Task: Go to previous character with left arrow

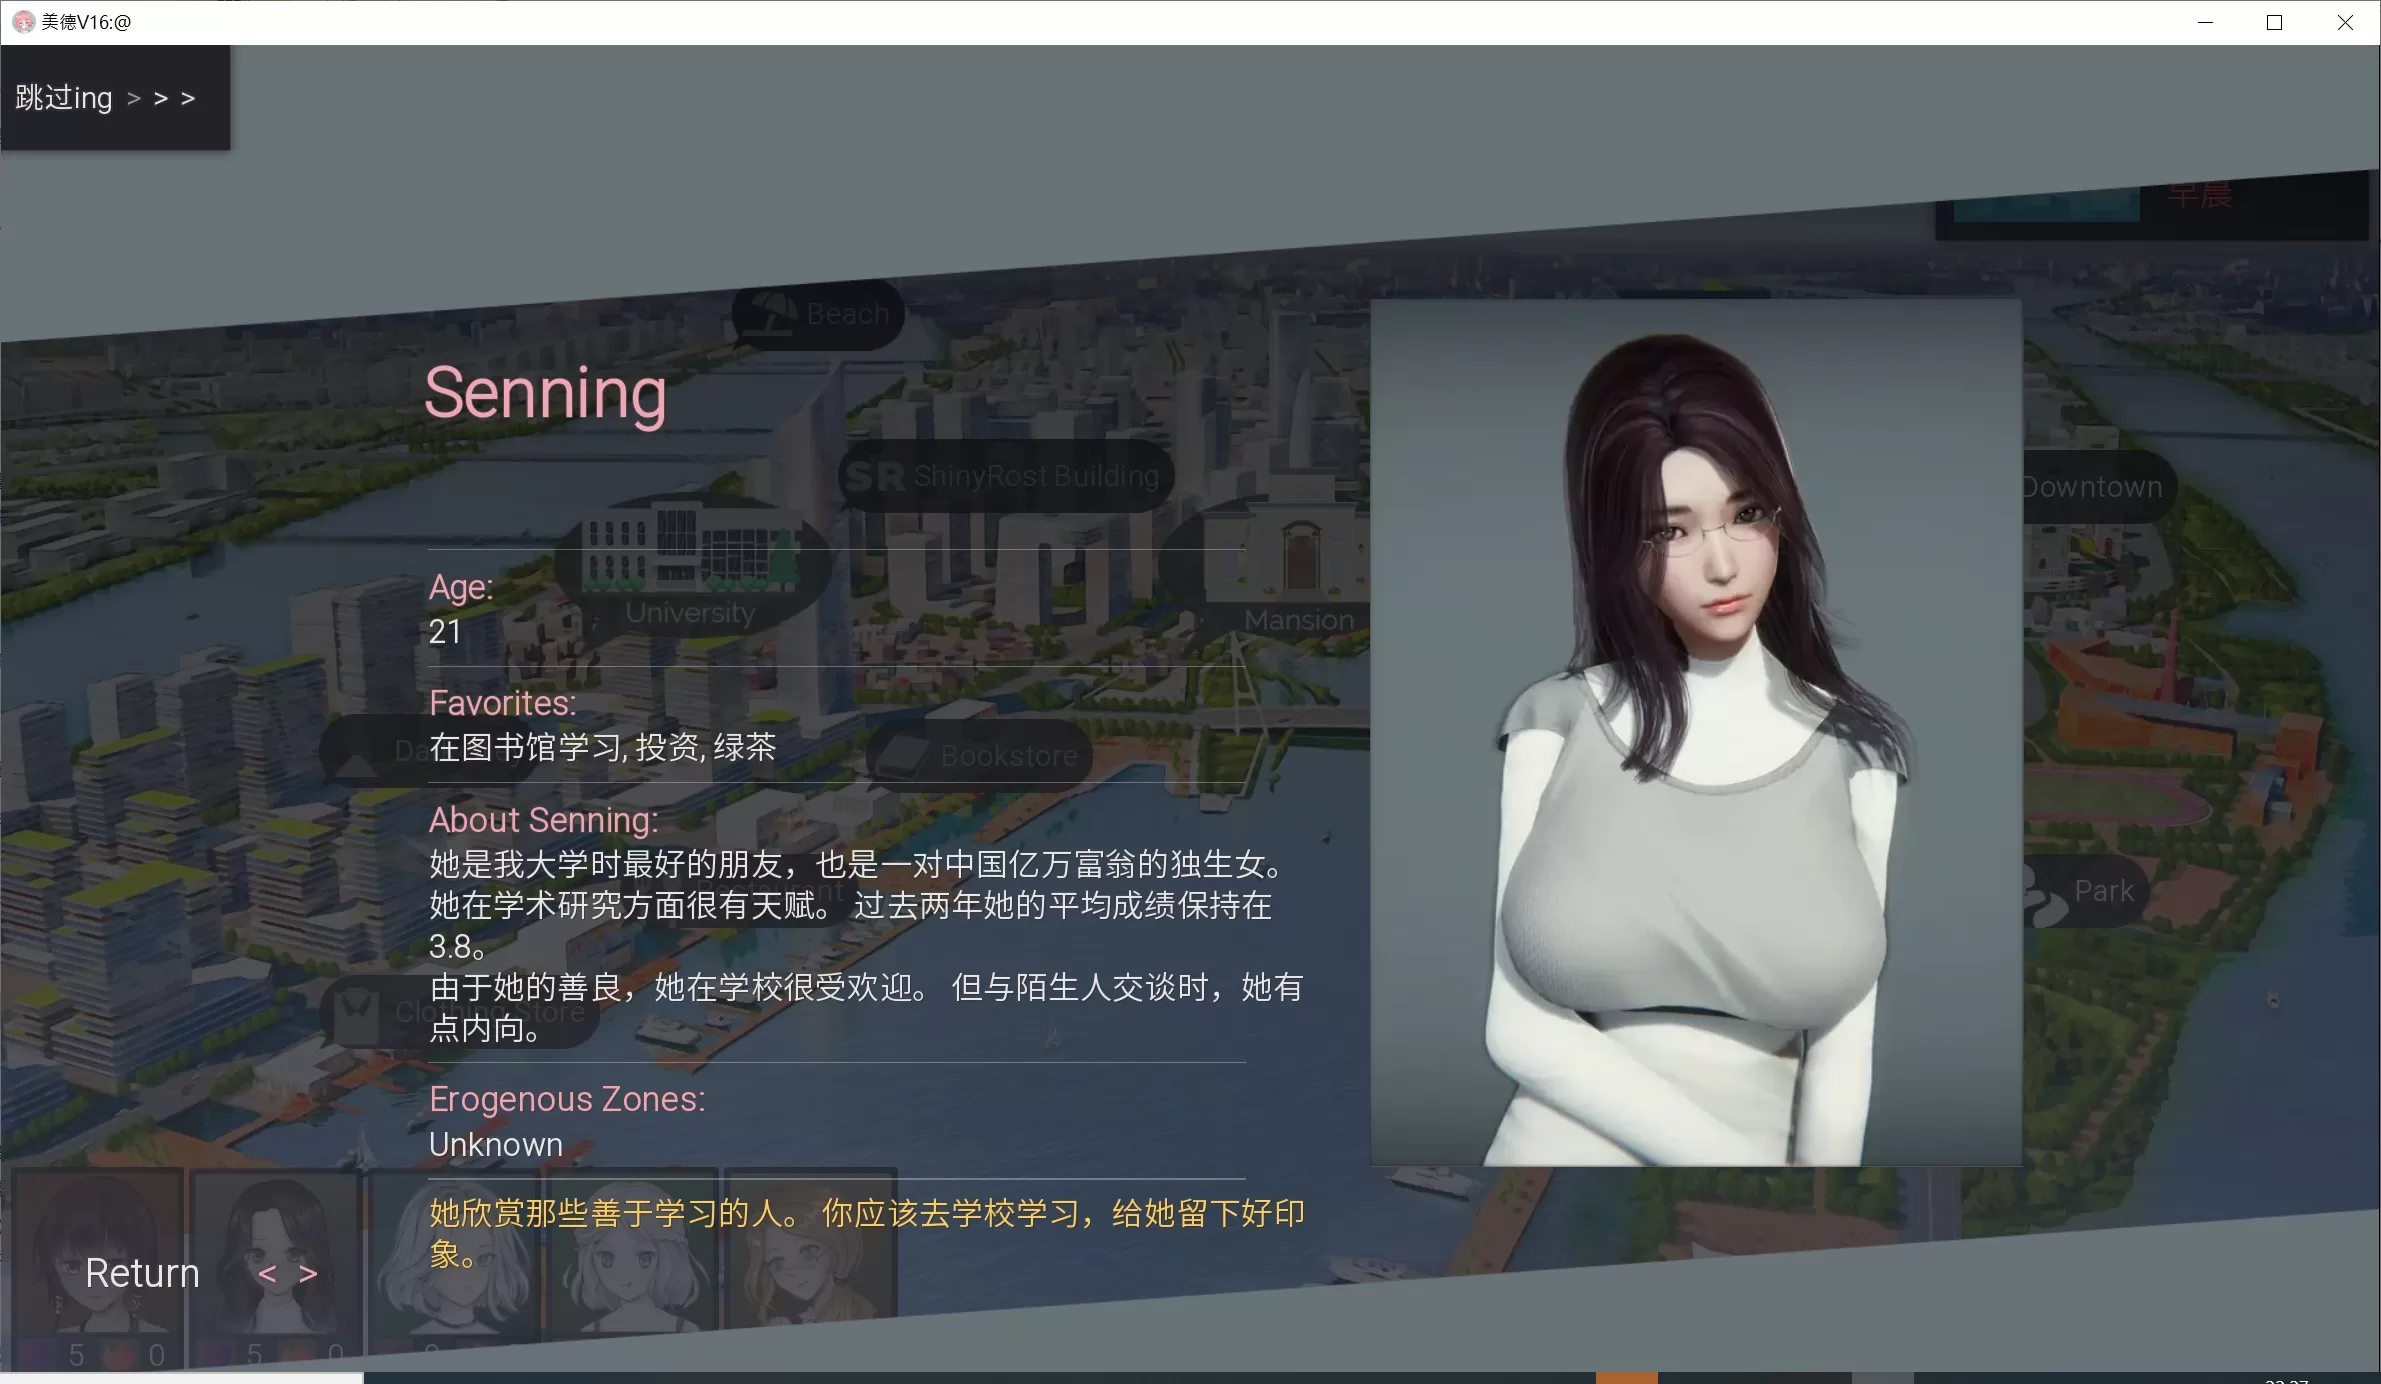Action: (267, 1274)
